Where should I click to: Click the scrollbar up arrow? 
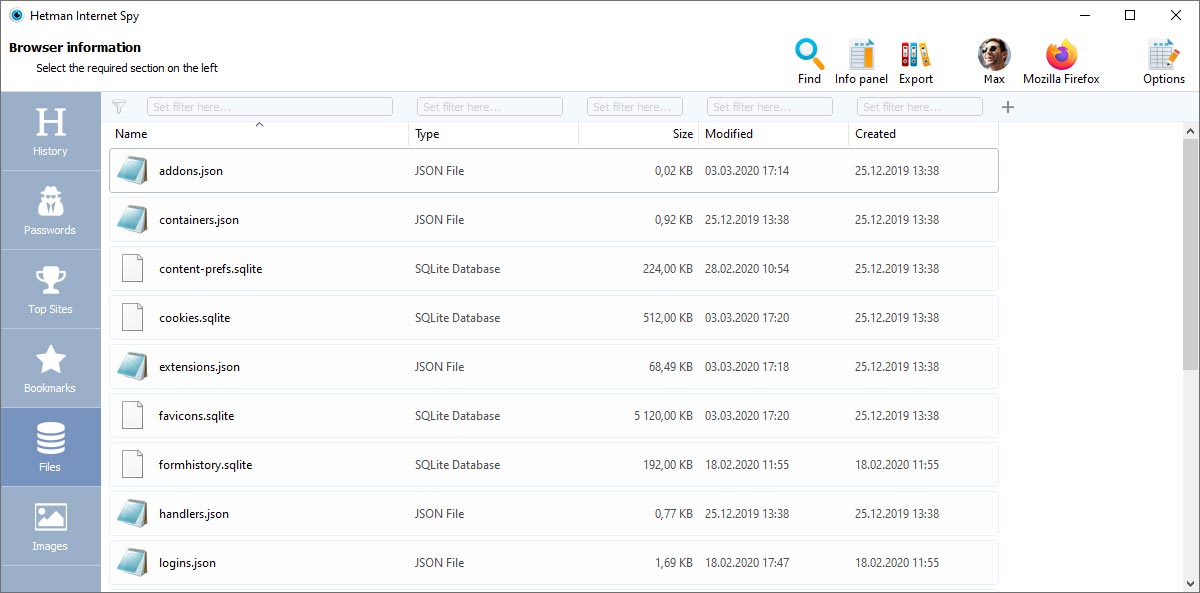pos(1191,131)
